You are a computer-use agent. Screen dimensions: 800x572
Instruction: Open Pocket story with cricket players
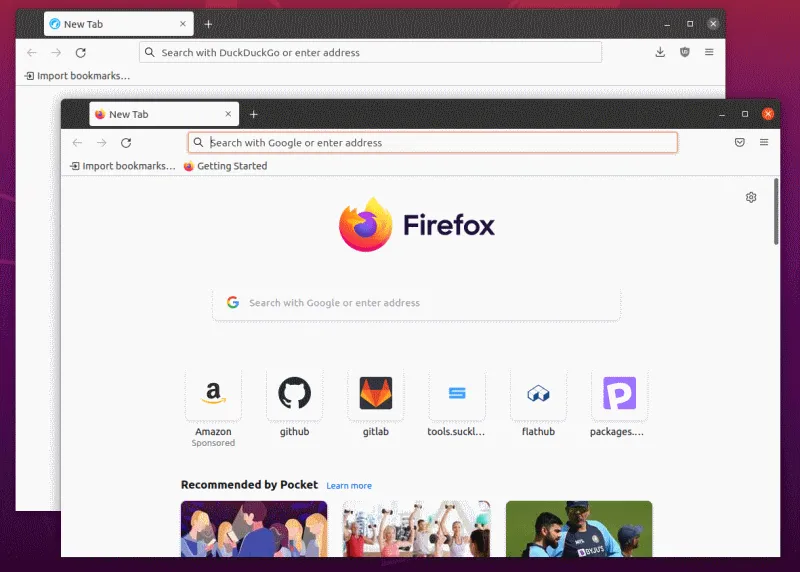[x=579, y=529]
